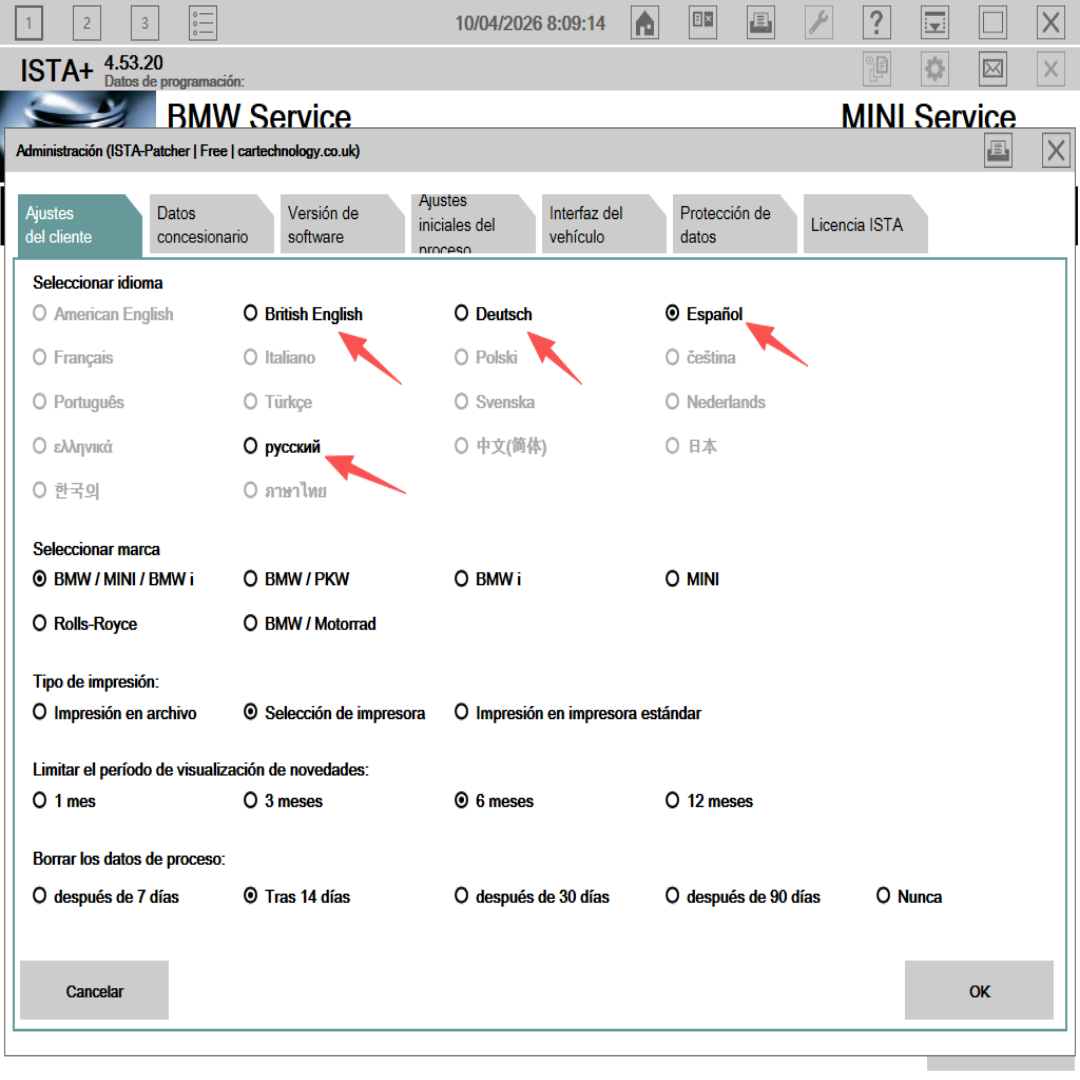Viewport: 1080px width, 1080px height.
Task: Print the Administración dialog
Action: pos(998,150)
